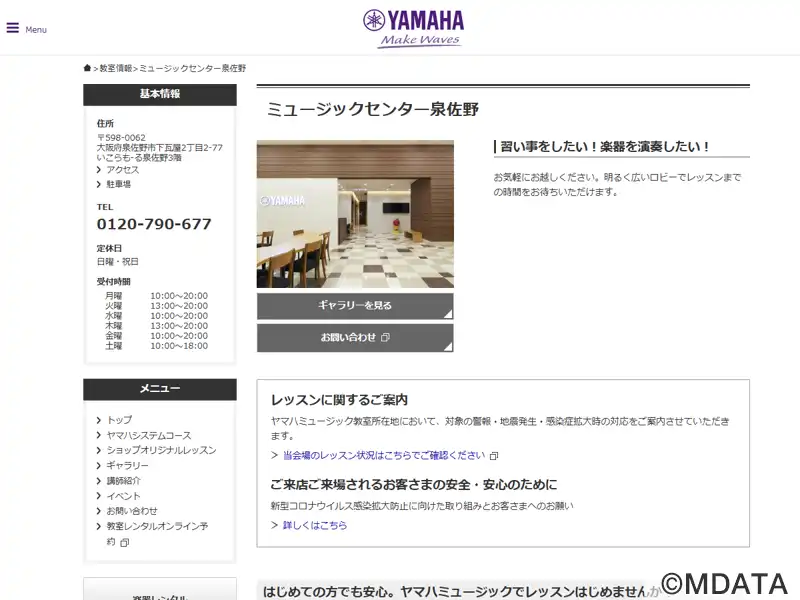
Task: Click the Yamaha Make Waves logo
Action: (414, 29)
